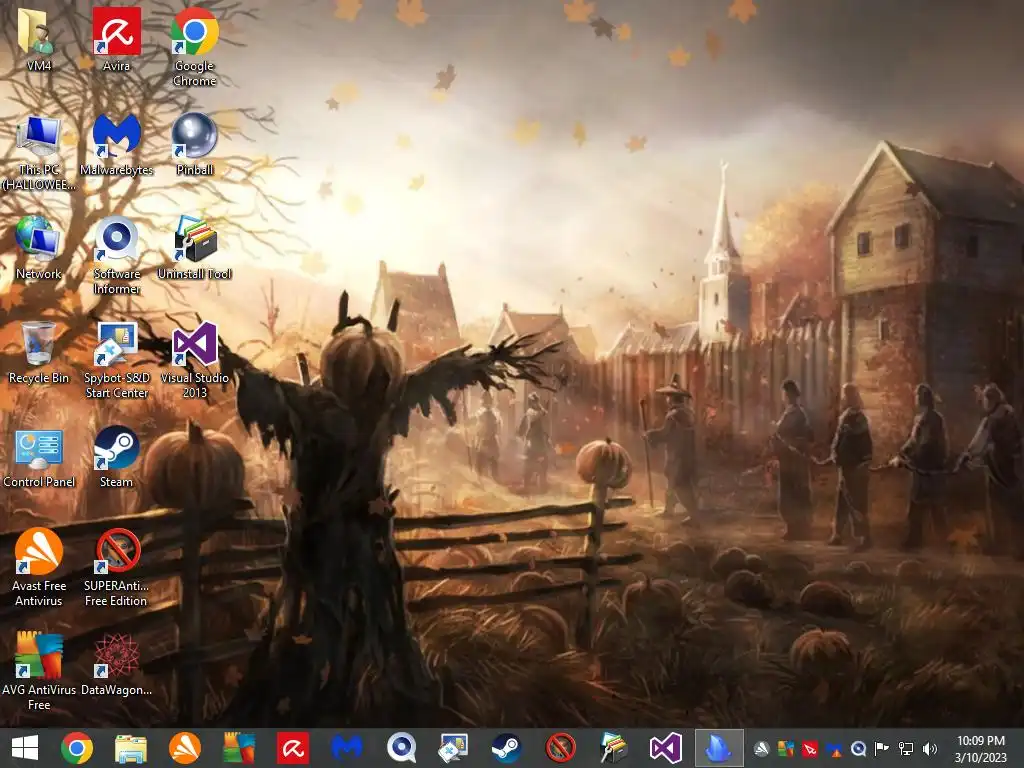Open the VM4 user folder on desktop
This screenshot has height=768, width=1024.
point(39,40)
